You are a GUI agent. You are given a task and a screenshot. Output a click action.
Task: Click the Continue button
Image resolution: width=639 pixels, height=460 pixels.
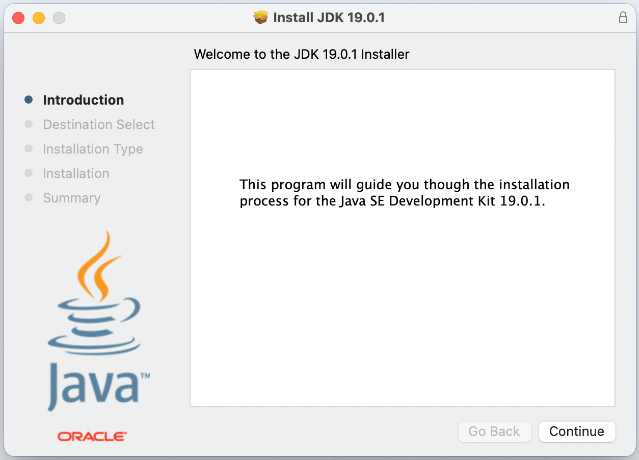click(577, 431)
